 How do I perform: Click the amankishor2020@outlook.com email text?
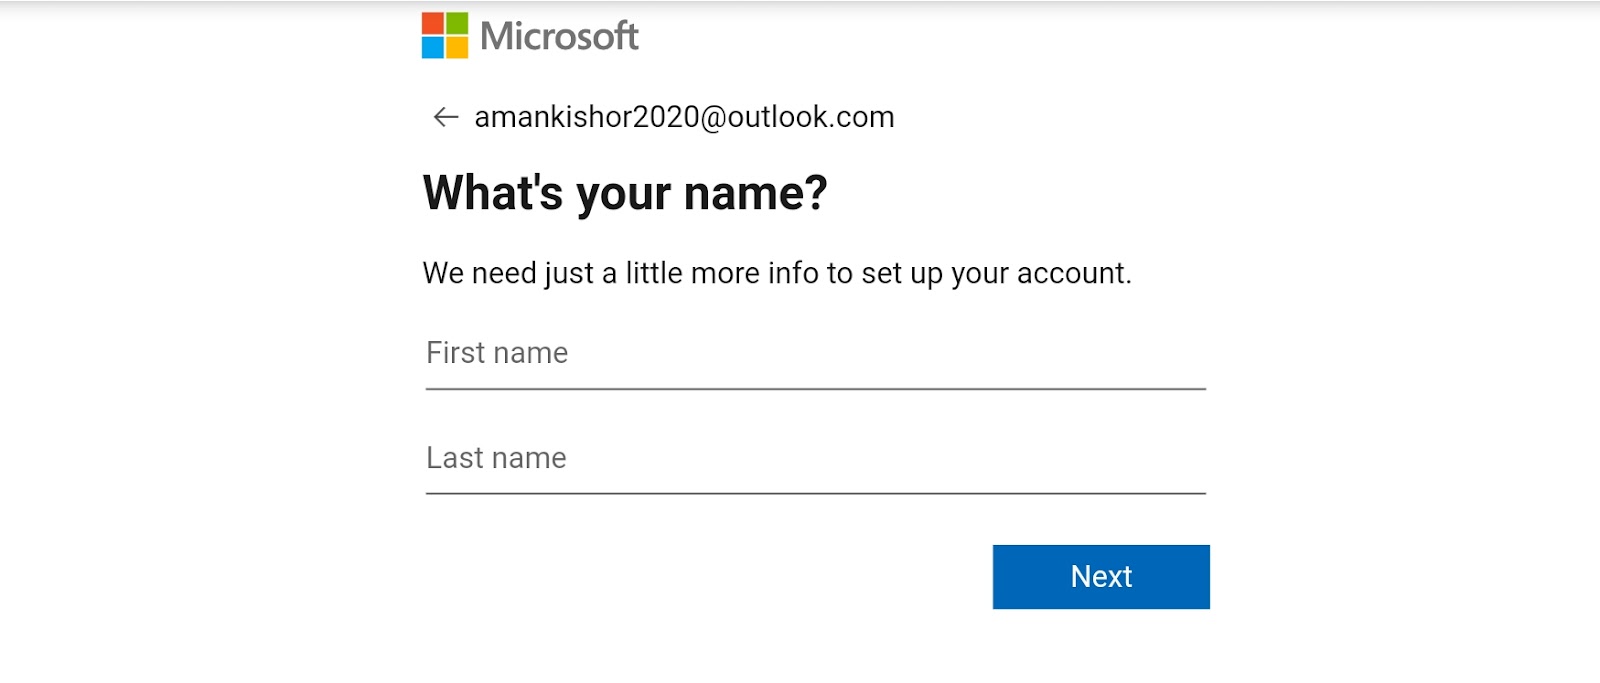tap(684, 117)
